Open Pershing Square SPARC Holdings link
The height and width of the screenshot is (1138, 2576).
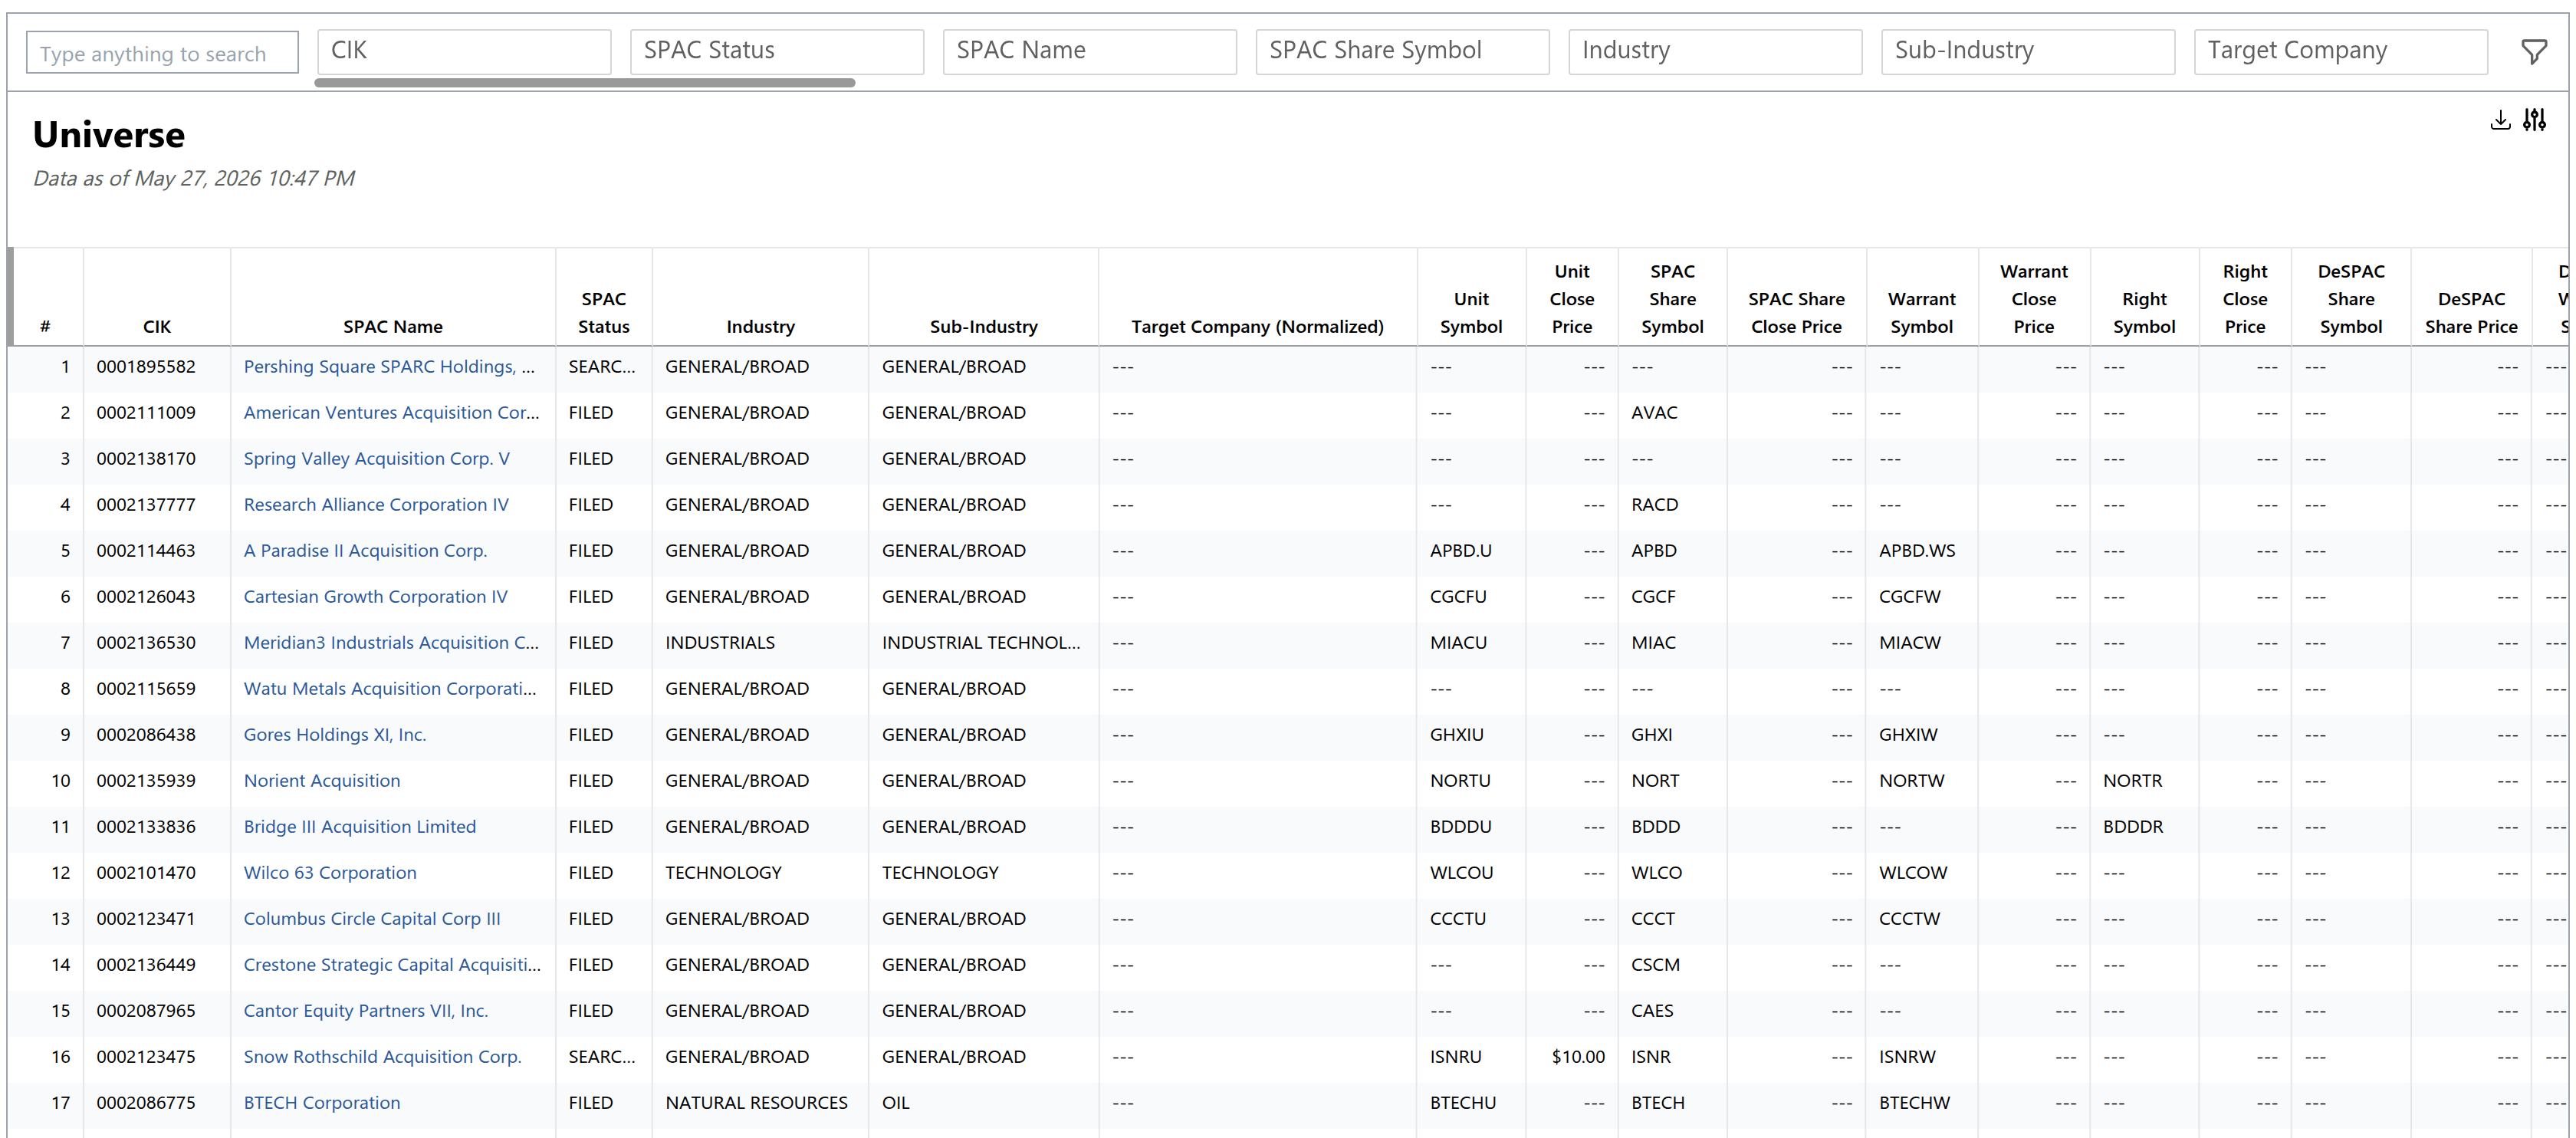coord(389,367)
